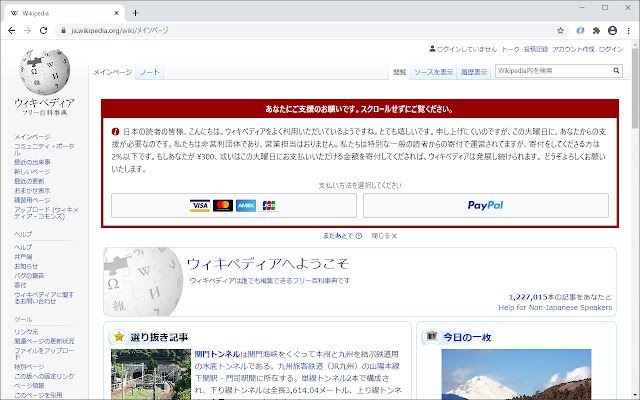The width and height of the screenshot is (640, 400).
Task: Open the extensions puzzle icon
Action: tap(596, 31)
